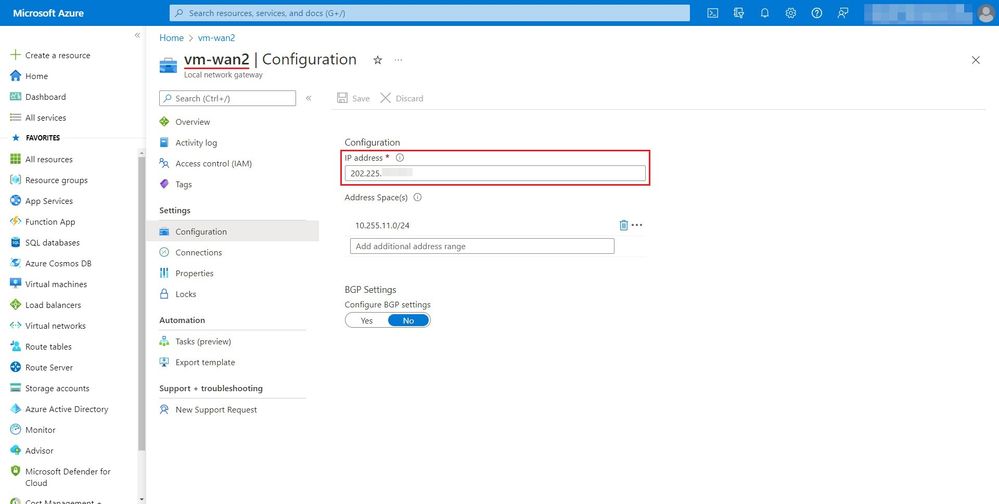Delete the 10.255.11.0/24 address space

click(623, 225)
